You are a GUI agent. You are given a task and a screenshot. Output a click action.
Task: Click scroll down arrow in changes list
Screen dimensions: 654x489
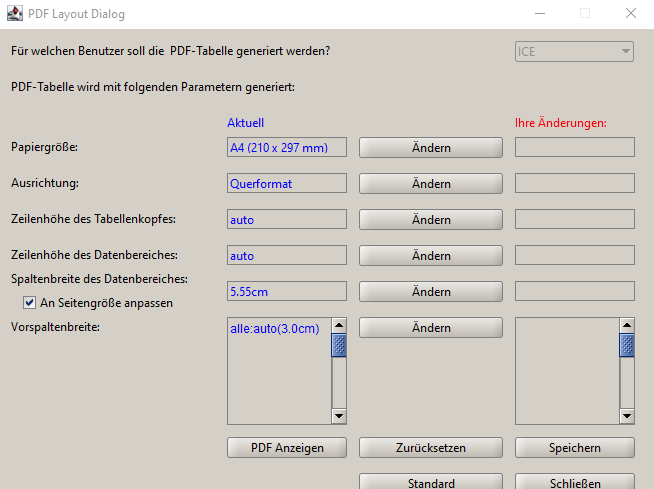tap(626, 416)
